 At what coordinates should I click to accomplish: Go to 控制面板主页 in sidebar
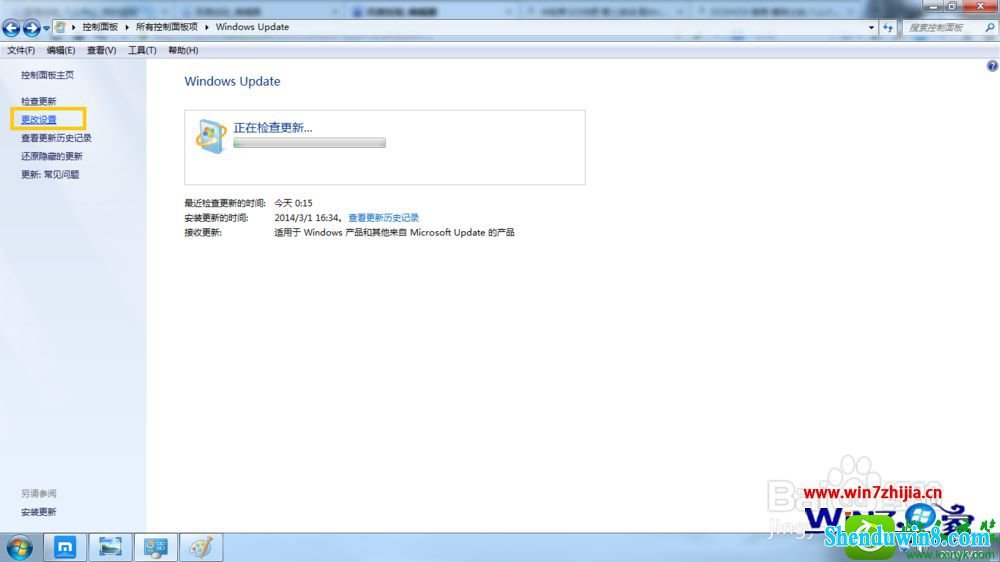click(x=47, y=75)
